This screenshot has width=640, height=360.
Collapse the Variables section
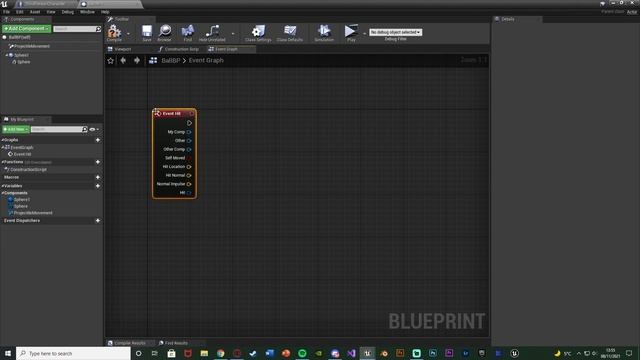(2, 186)
